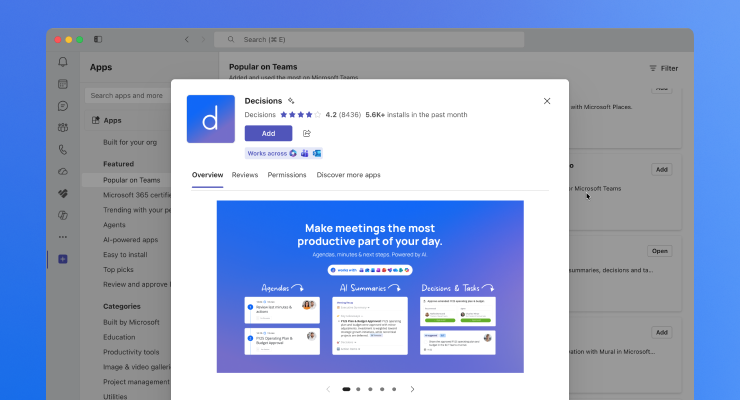
Task: Select the Apps plus icon in sidebar
Action: click(x=63, y=259)
